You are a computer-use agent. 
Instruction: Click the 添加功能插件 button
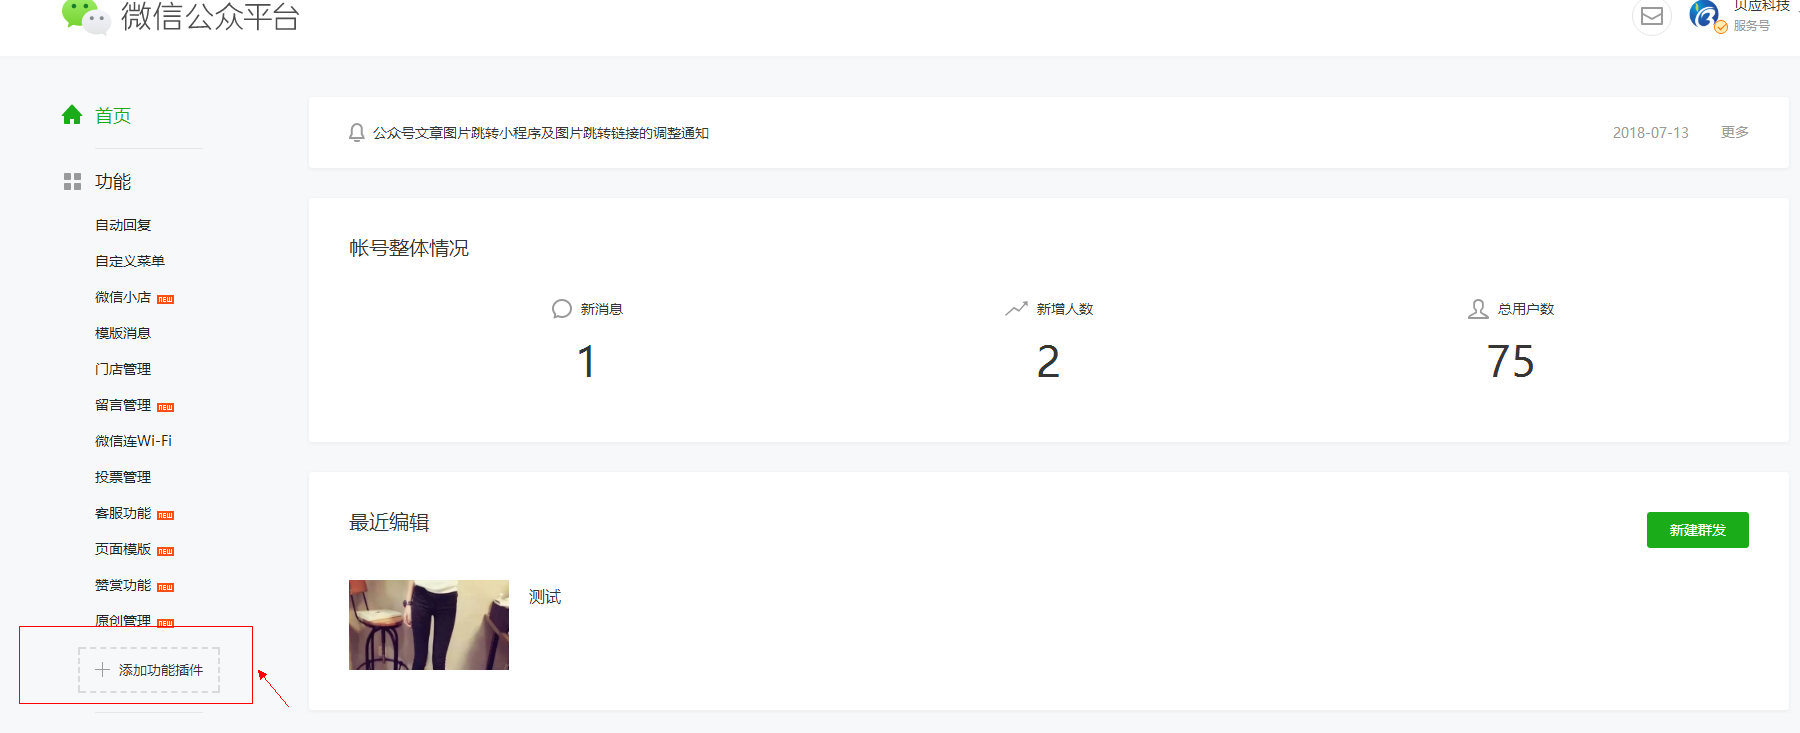click(x=149, y=670)
